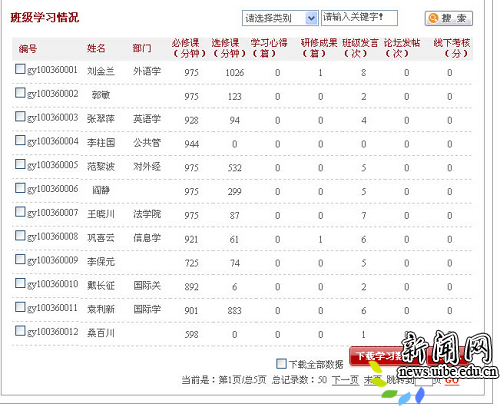The image size is (500, 407).
Task: Open the 请选择类别 category dropdown
Action: [280, 18]
